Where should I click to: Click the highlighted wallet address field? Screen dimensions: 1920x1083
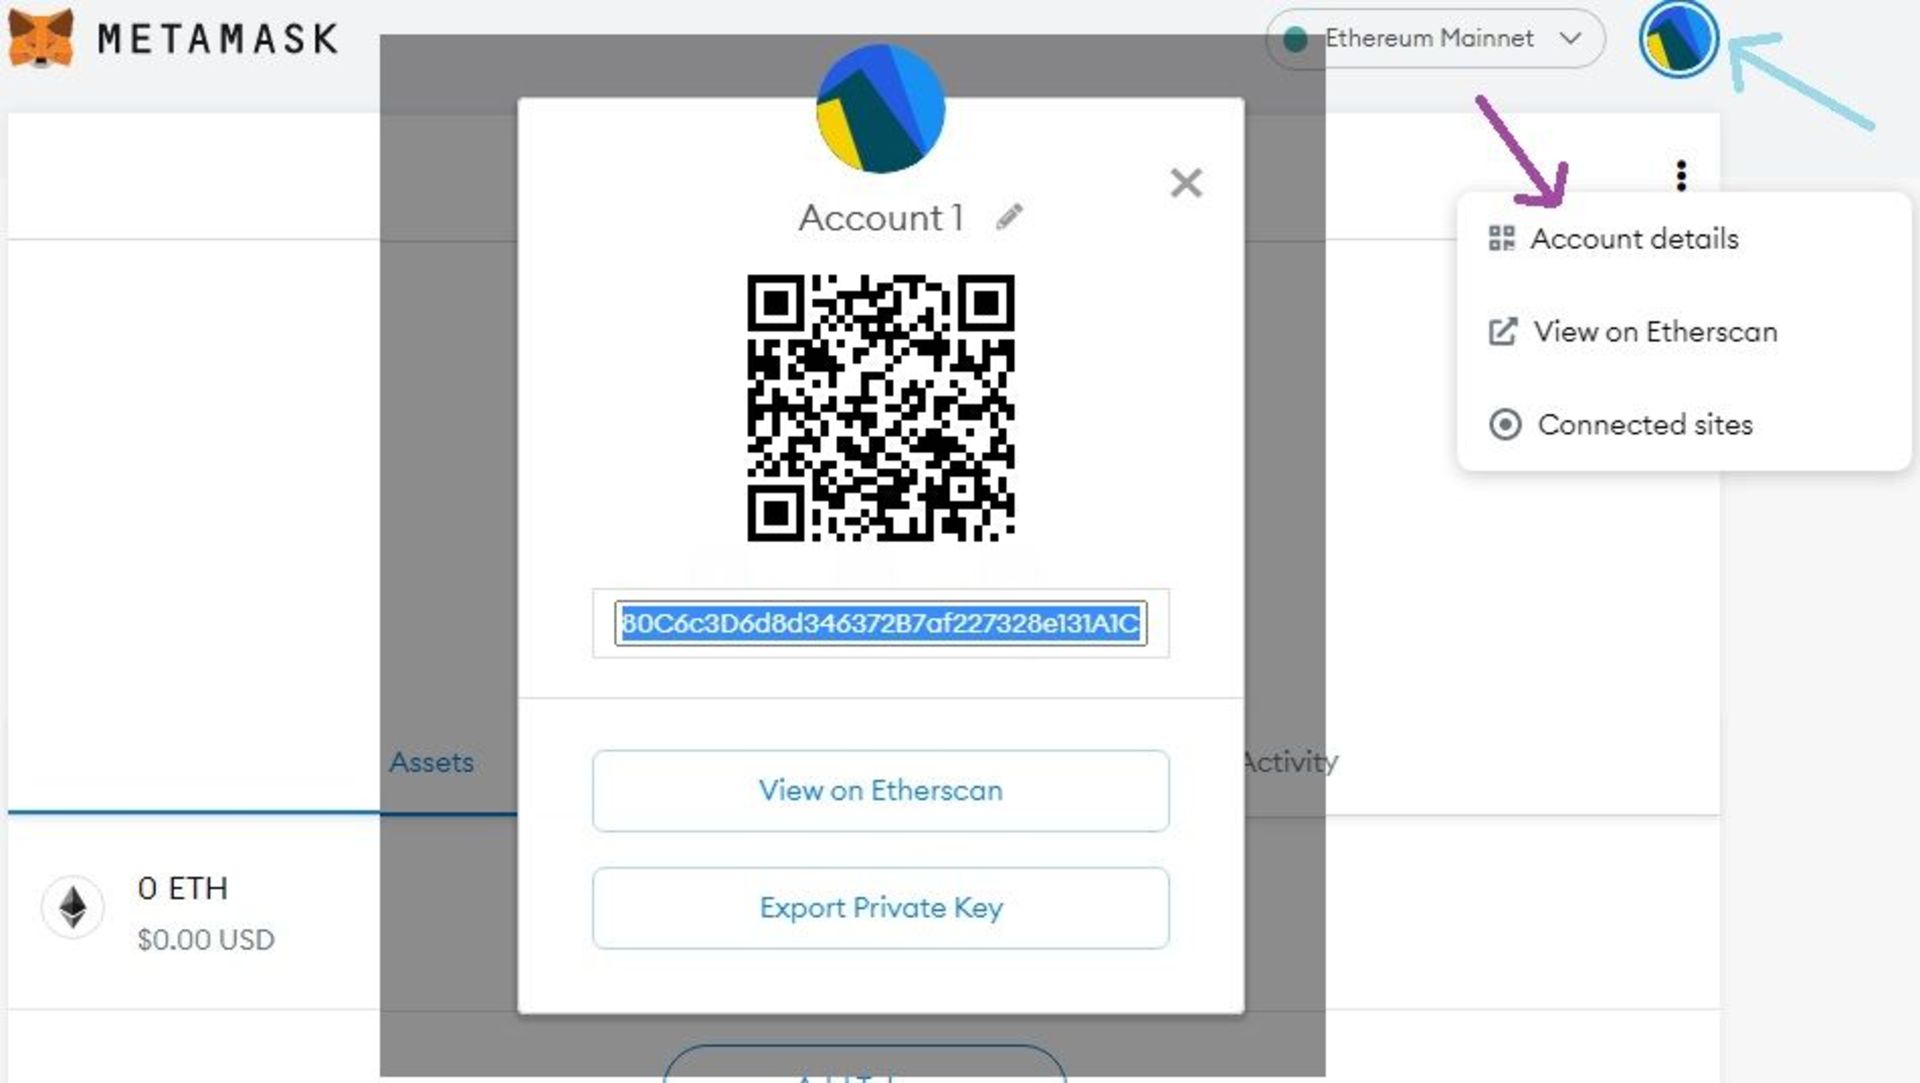[880, 624]
